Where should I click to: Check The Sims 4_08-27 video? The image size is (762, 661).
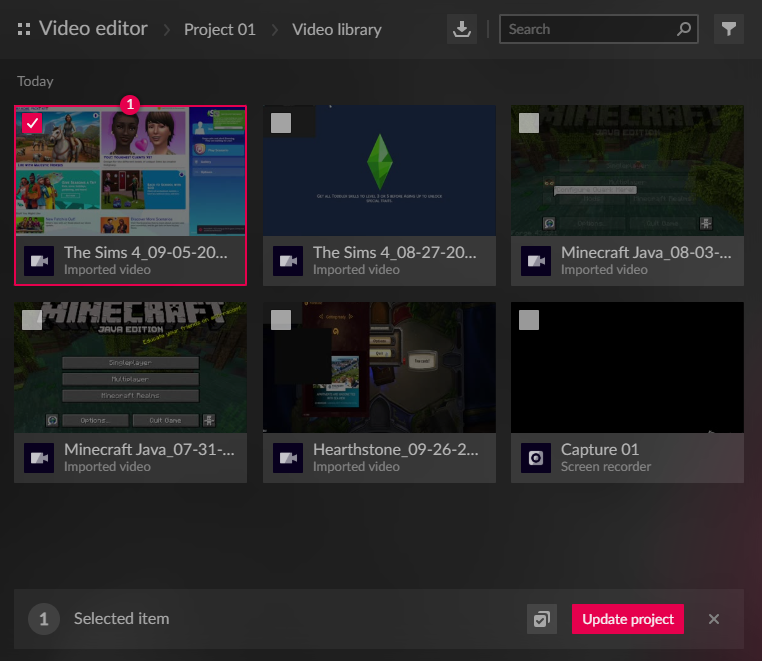click(281, 123)
